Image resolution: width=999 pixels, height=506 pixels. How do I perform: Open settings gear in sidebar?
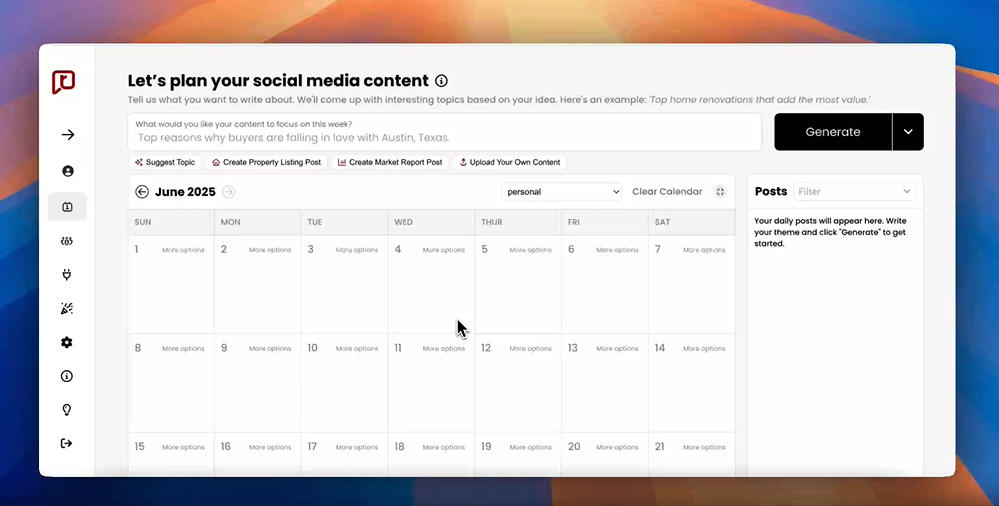pos(67,342)
